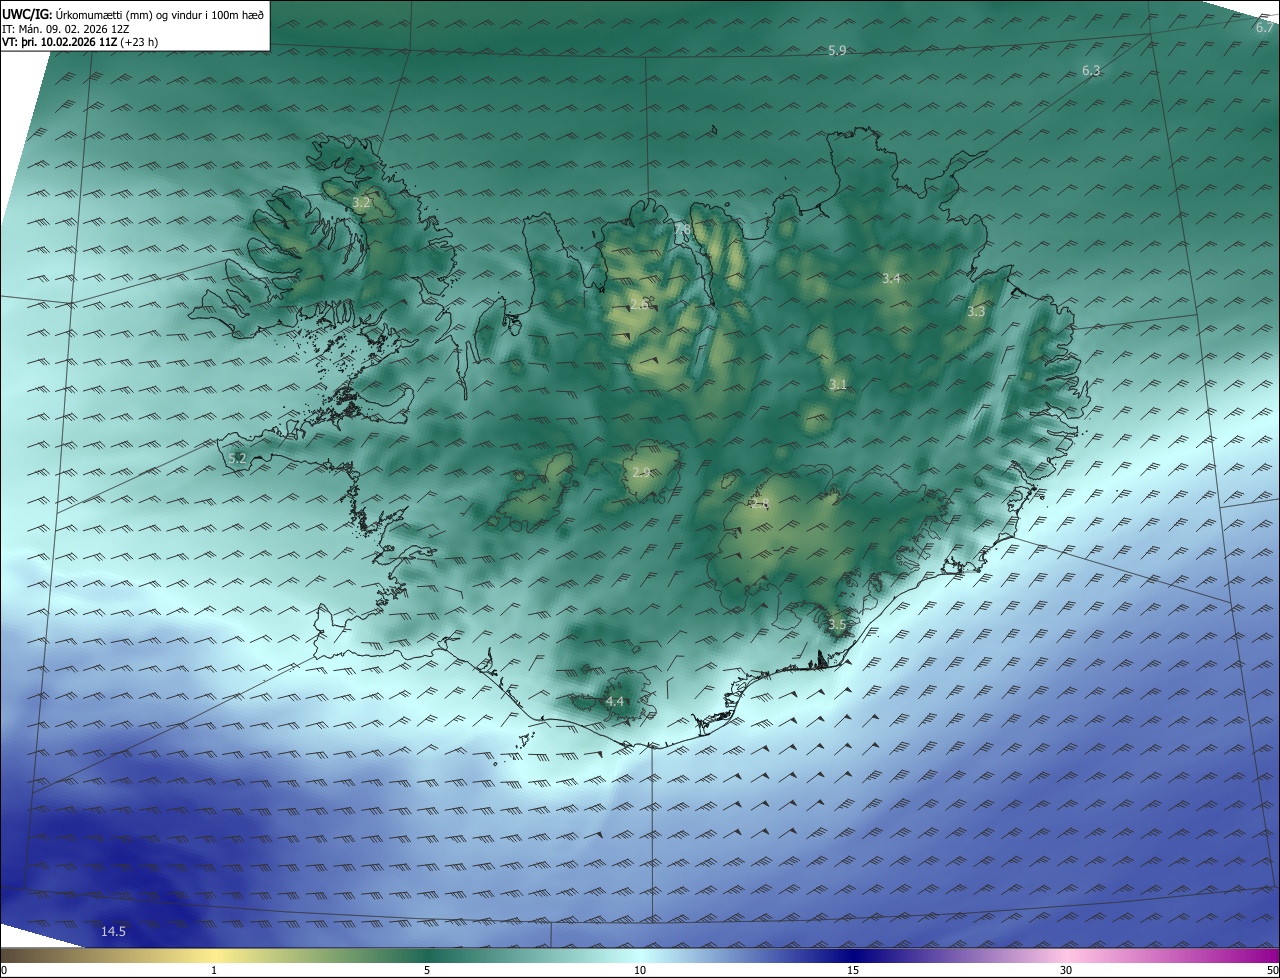Click the colorbar tick label 1
Image resolution: width=1280 pixels, height=978 pixels.
(x=214, y=970)
